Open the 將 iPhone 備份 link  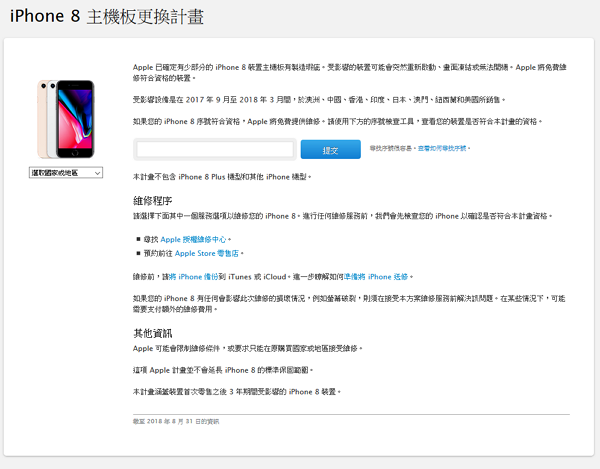click(x=194, y=277)
